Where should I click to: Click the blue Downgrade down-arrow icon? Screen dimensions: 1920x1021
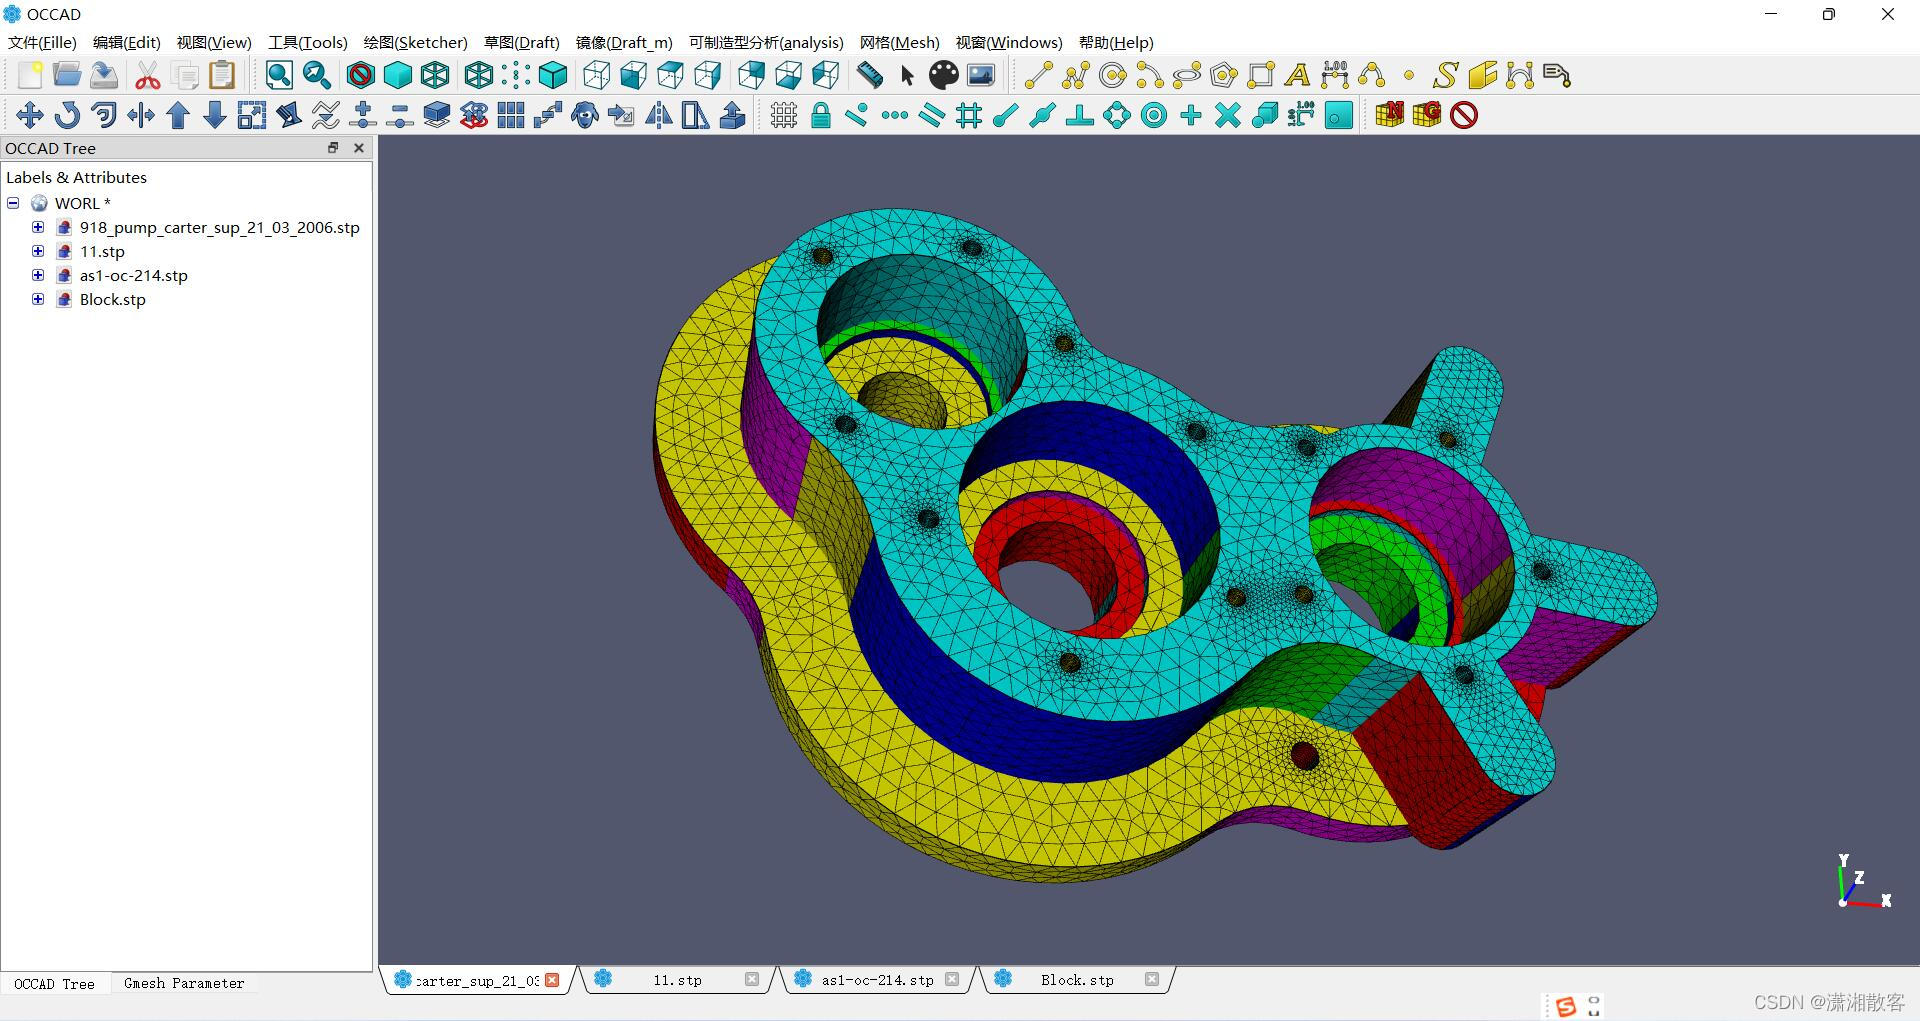pyautogui.click(x=215, y=116)
